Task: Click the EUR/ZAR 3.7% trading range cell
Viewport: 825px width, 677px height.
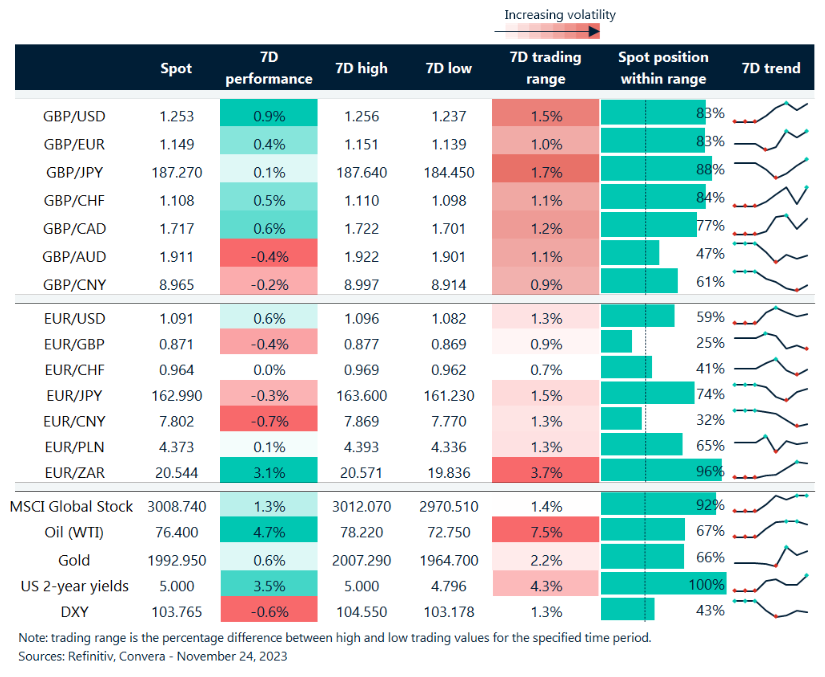Action: pos(545,470)
